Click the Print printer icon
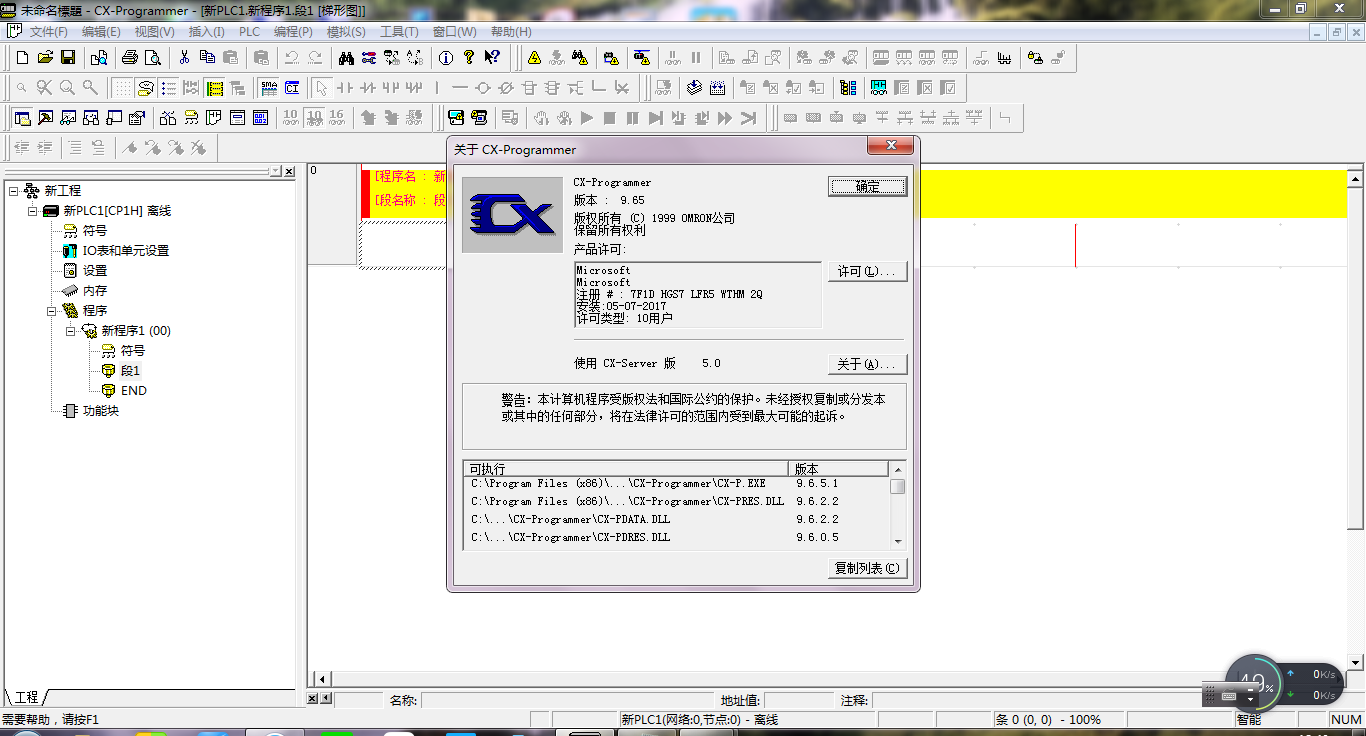 click(x=129, y=58)
